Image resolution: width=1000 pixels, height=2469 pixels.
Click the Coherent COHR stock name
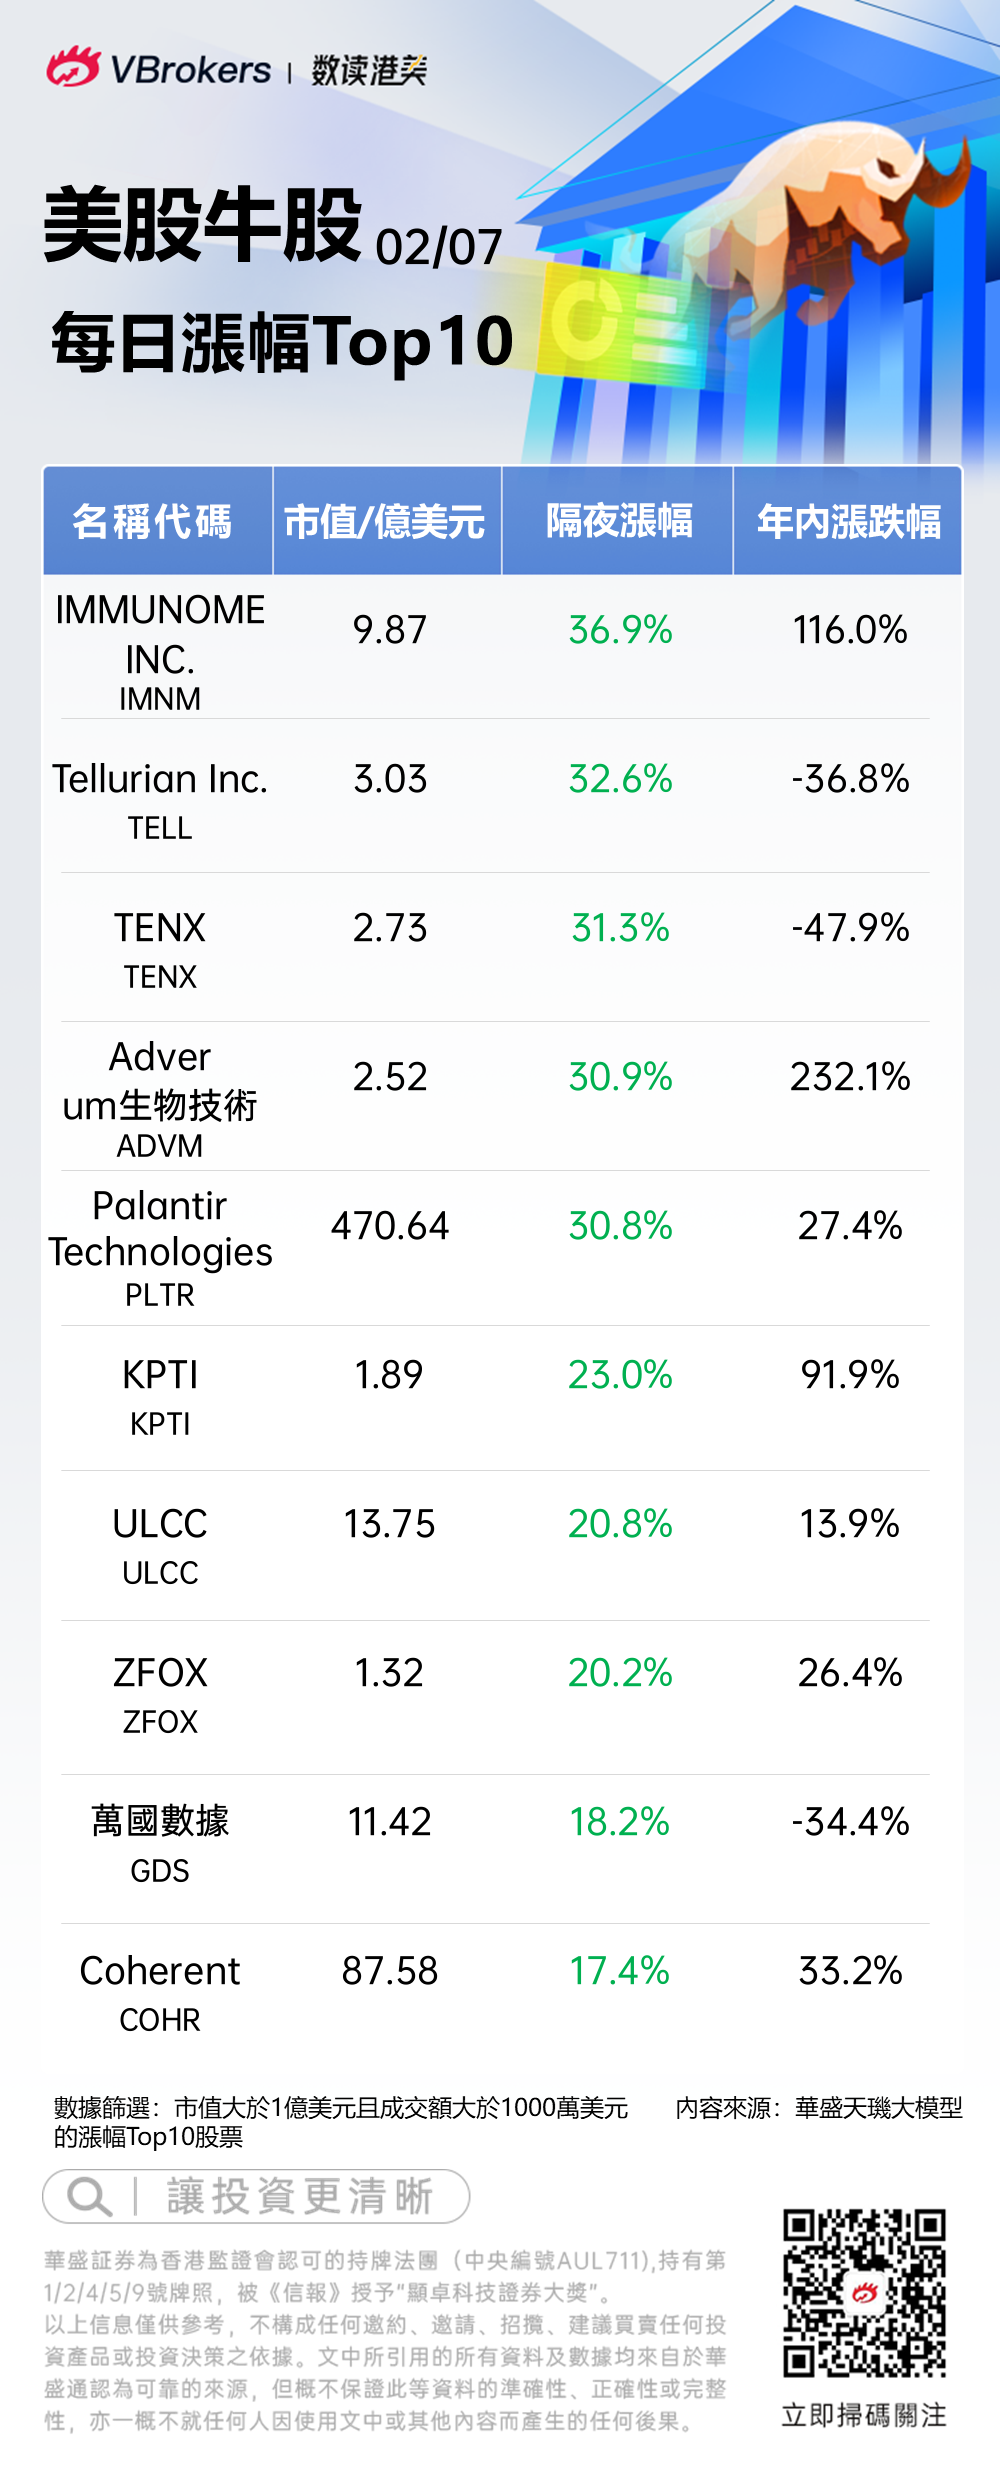click(160, 1971)
